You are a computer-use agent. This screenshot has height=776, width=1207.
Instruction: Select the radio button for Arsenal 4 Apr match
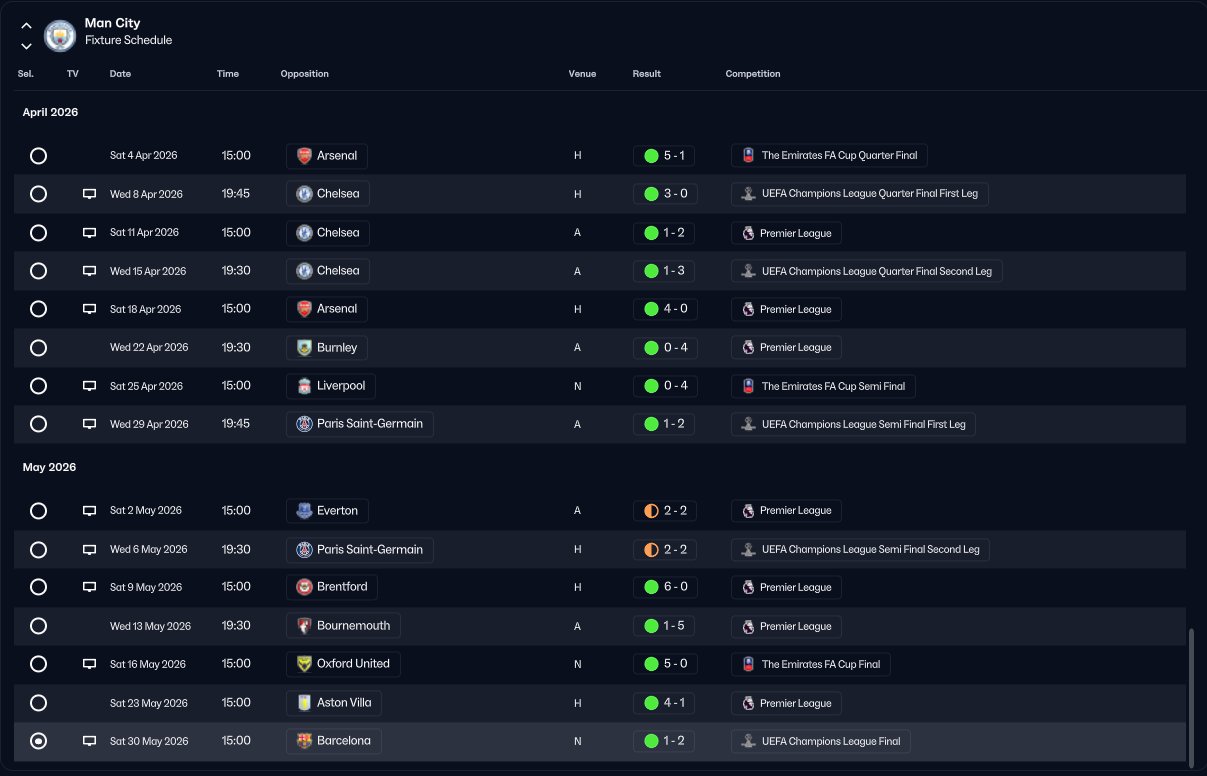[38, 156]
